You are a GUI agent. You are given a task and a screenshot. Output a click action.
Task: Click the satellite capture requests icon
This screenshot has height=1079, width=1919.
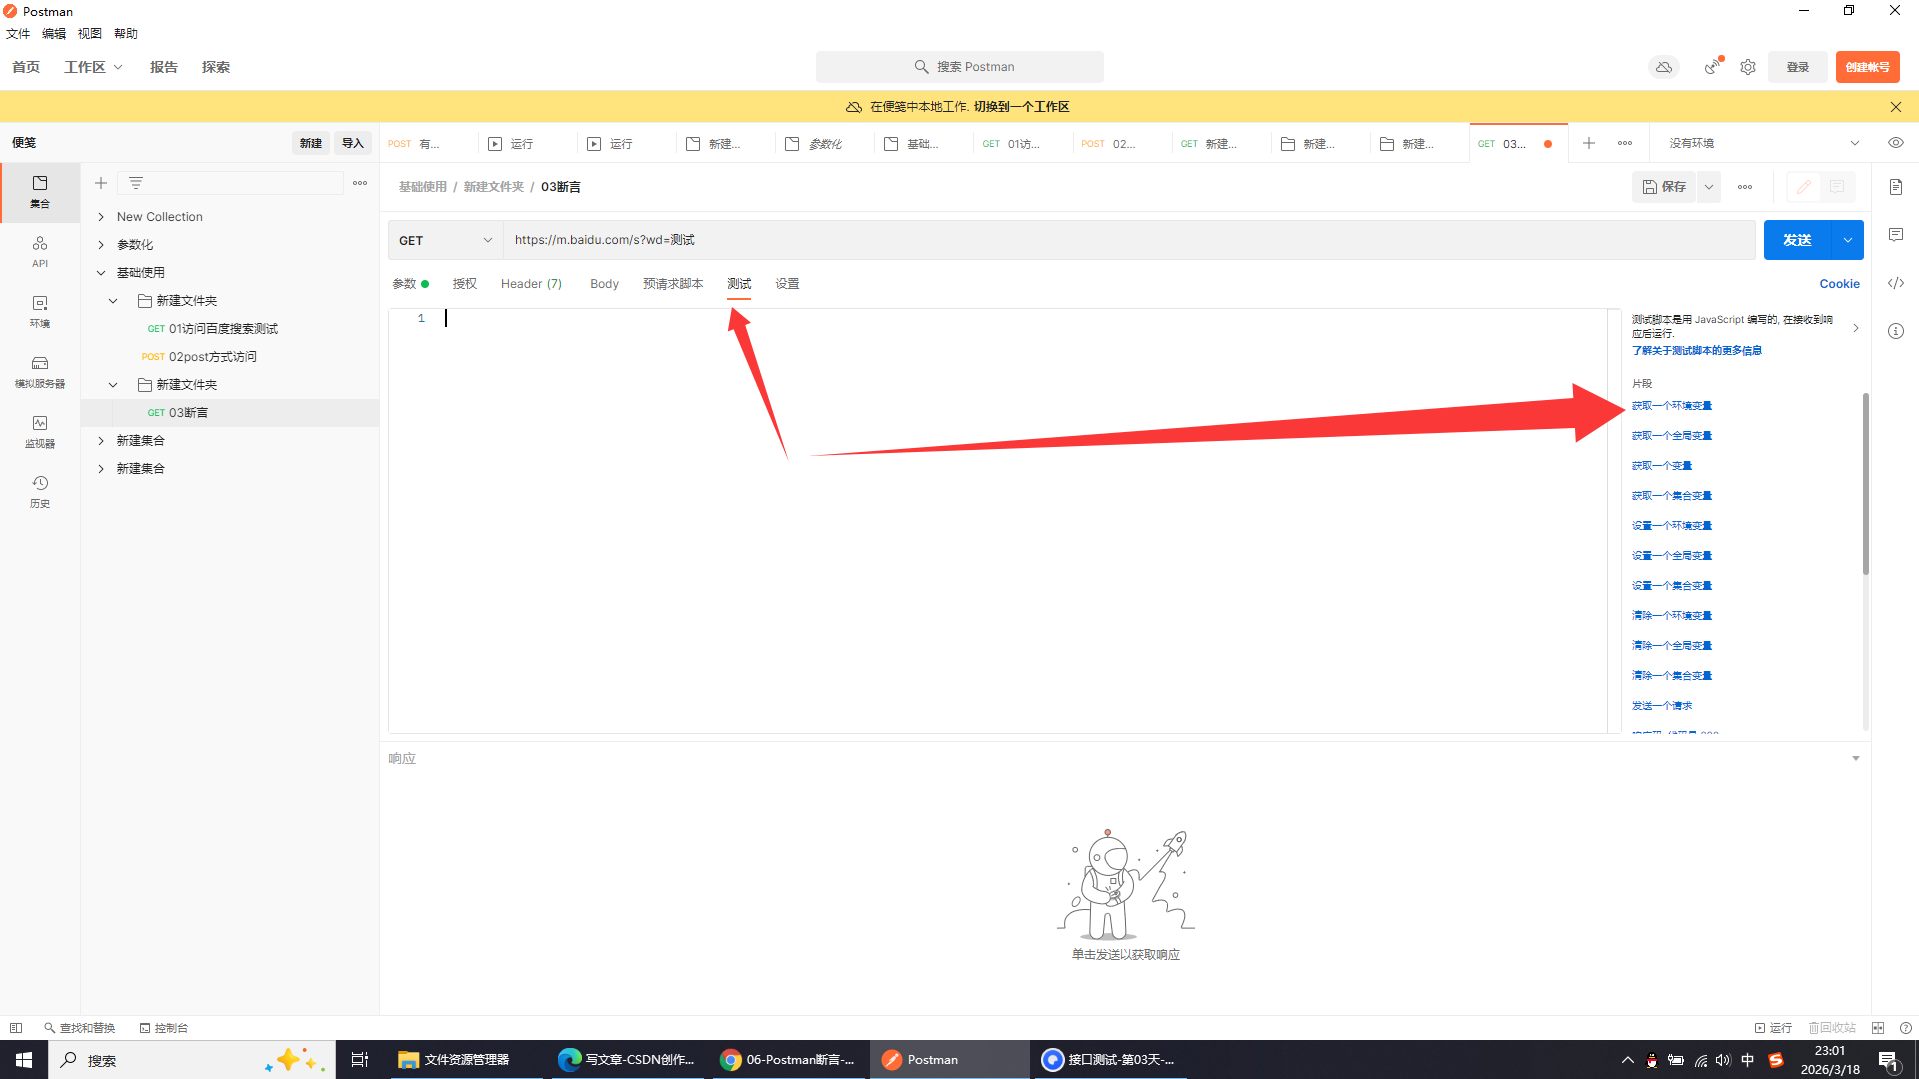pyautogui.click(x=1713, y=67)
